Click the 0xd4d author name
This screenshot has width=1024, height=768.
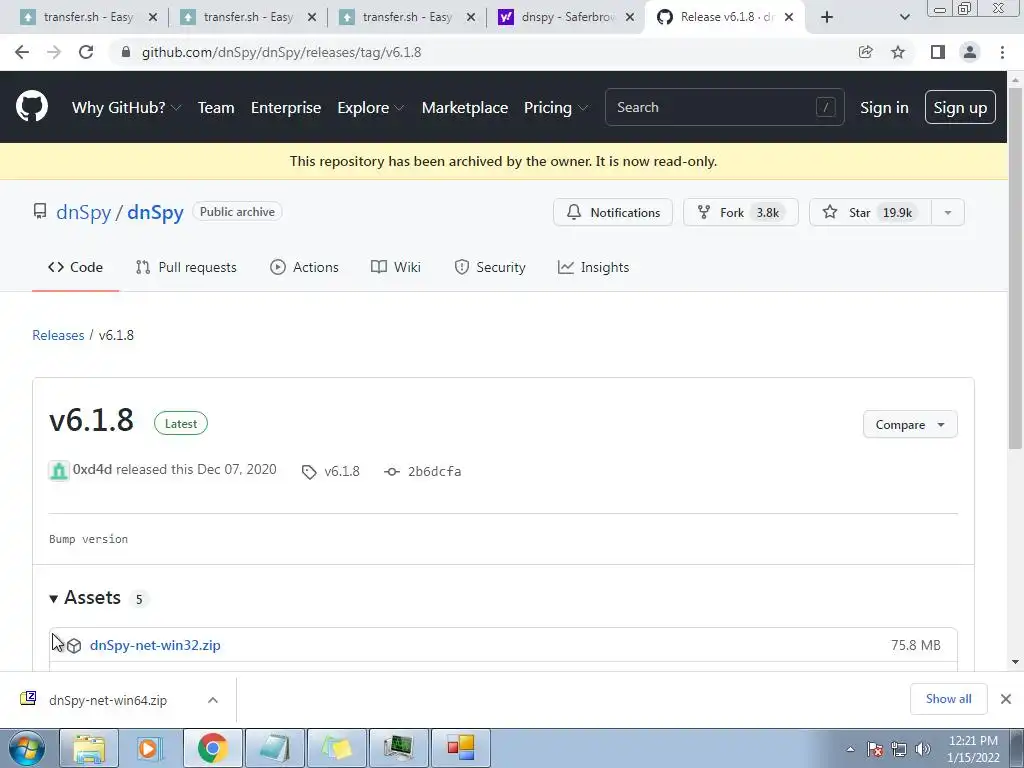[92, 470]
